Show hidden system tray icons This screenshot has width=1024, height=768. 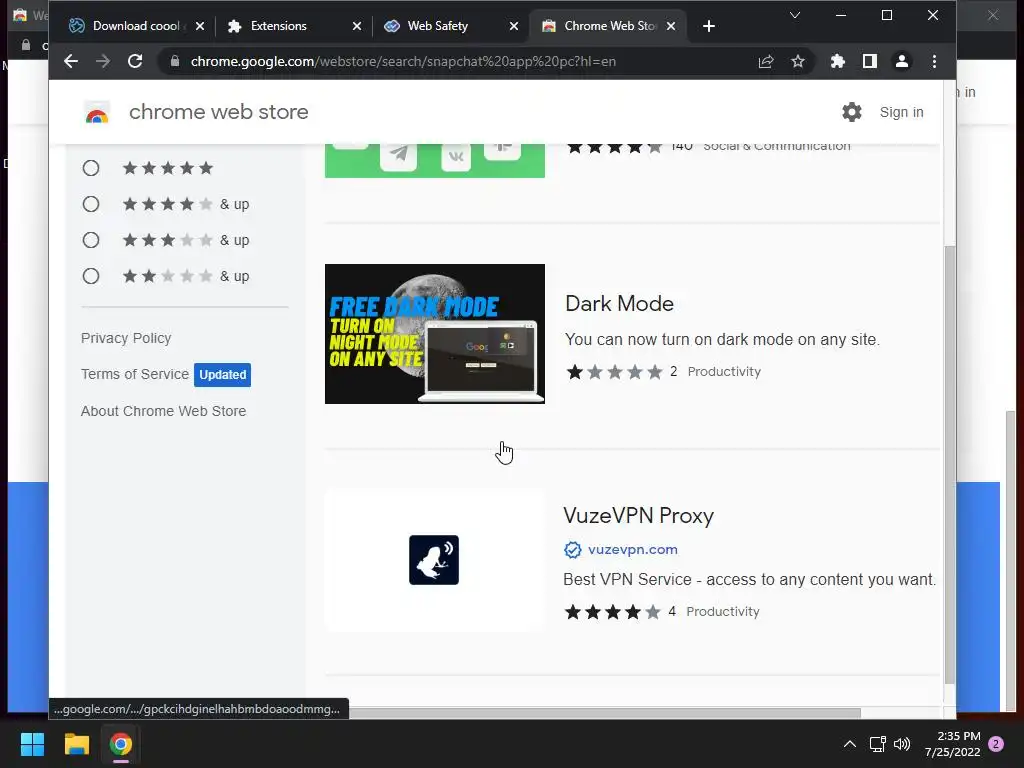click(850, 744)
